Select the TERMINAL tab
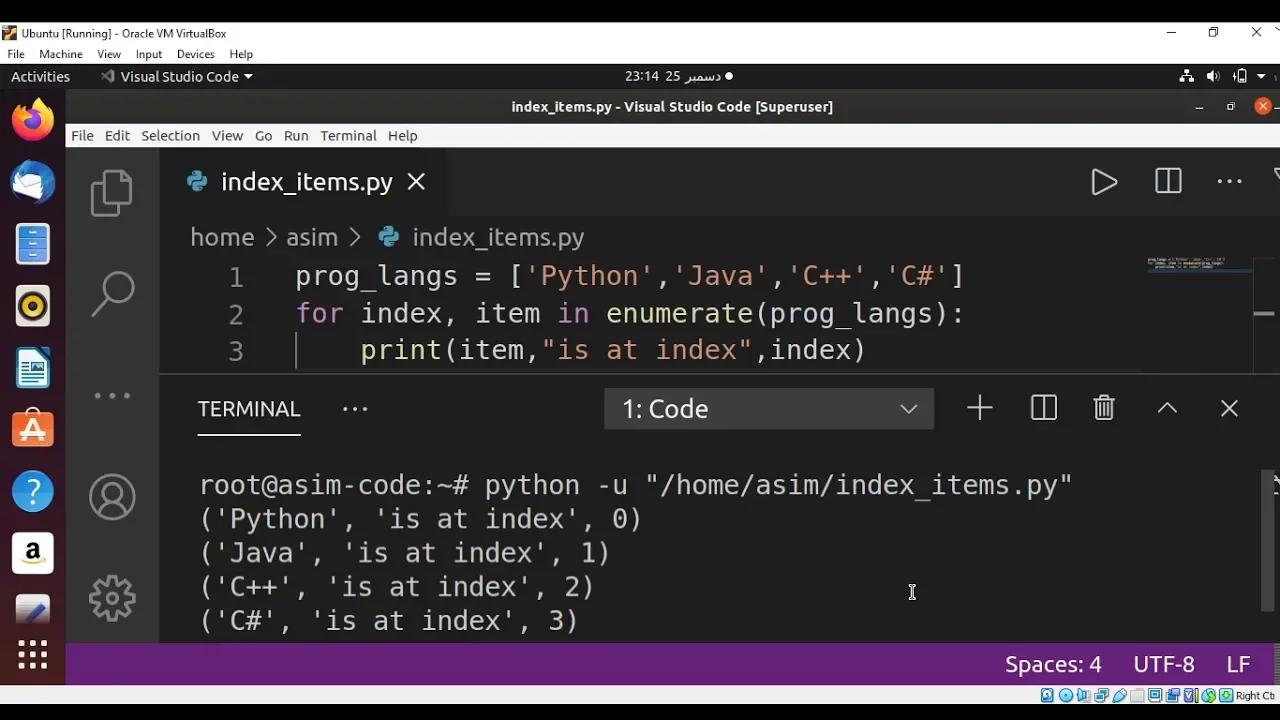The height and width of the screenshot is (720, 1280). tap(249, 408)
